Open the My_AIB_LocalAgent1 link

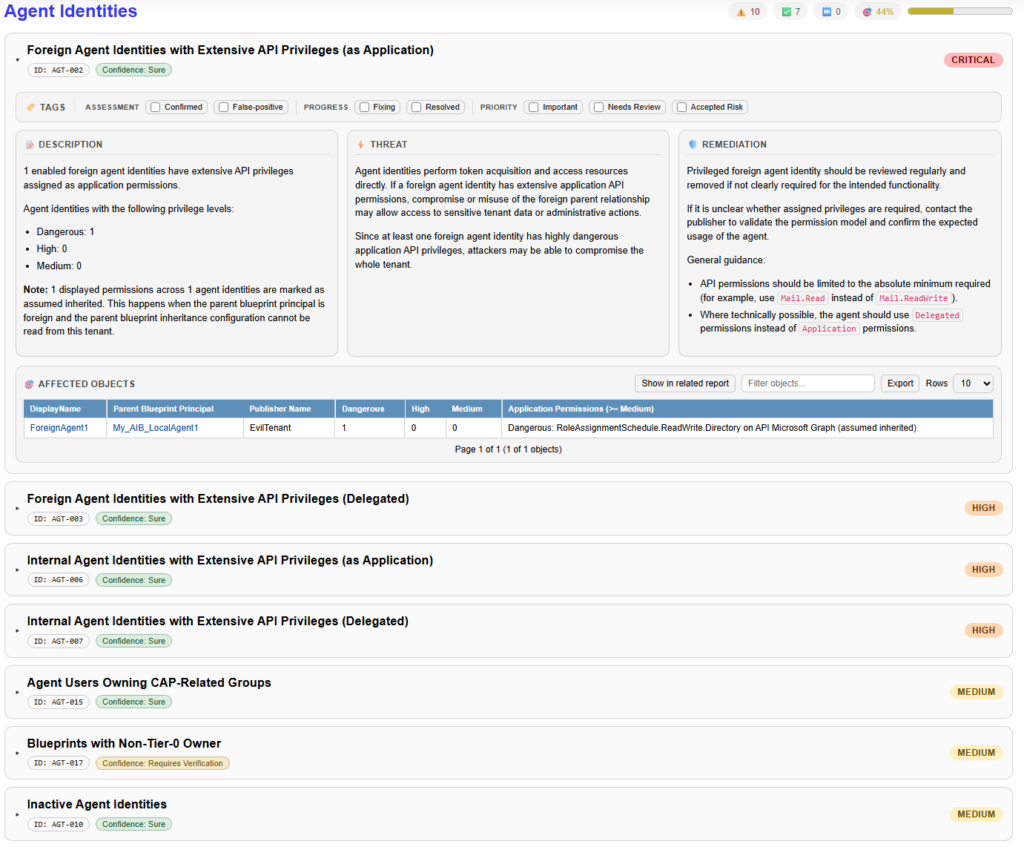[x=155, y=428]
